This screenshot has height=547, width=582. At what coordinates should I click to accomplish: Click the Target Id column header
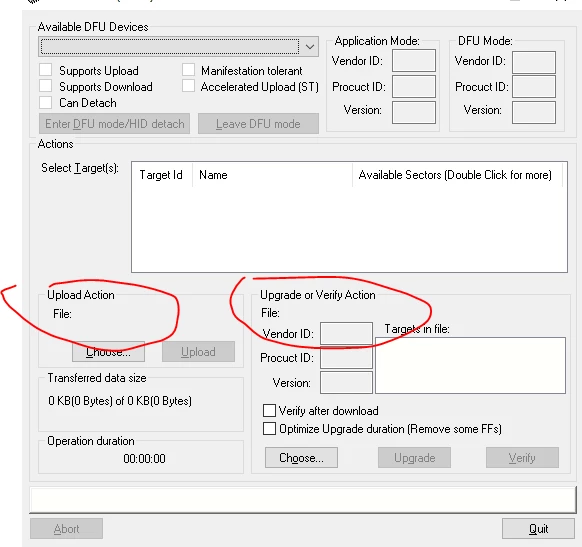click(162, 174)
